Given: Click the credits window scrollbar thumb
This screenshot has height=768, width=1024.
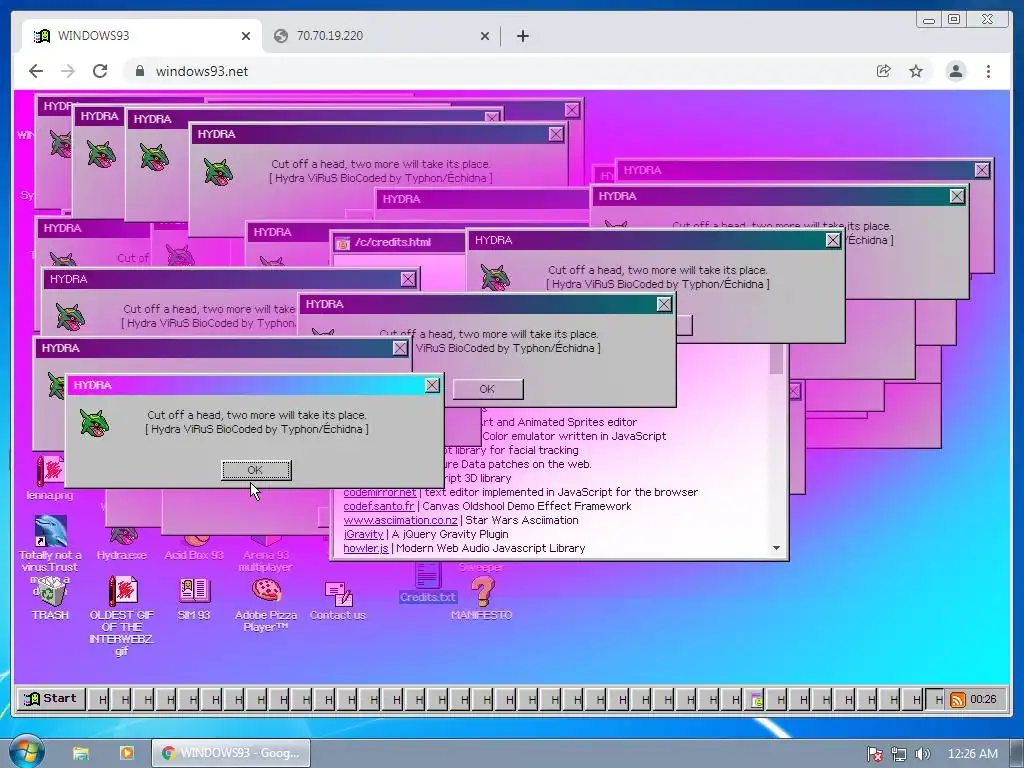Looking at the screenshot, I should click(x=776, y=358).
